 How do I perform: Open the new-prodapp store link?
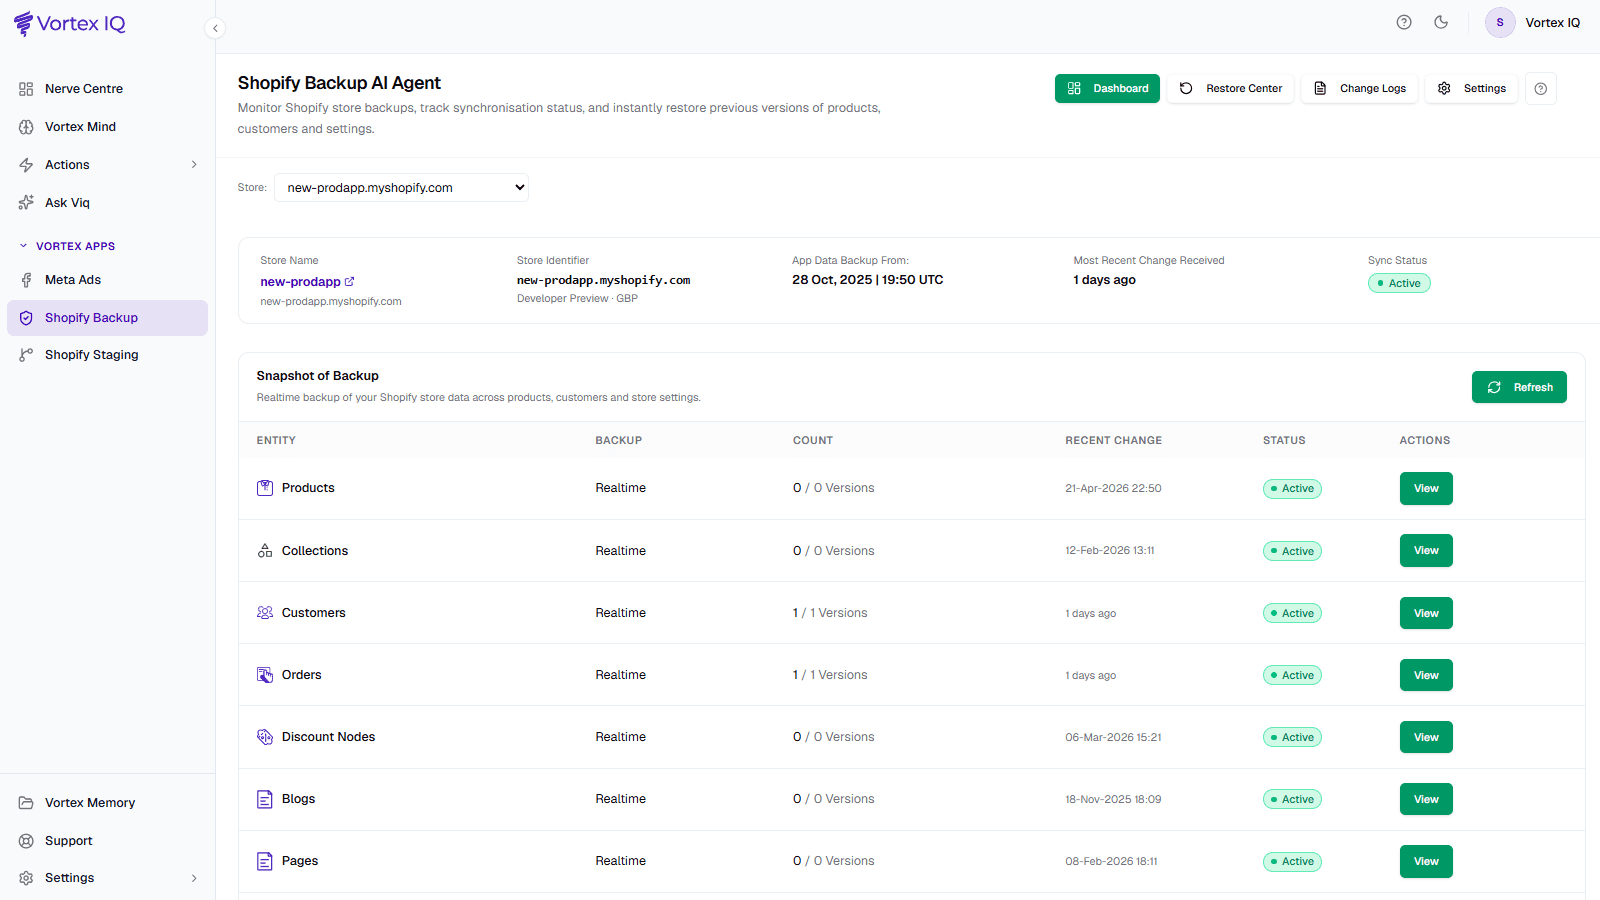point(300,282)
